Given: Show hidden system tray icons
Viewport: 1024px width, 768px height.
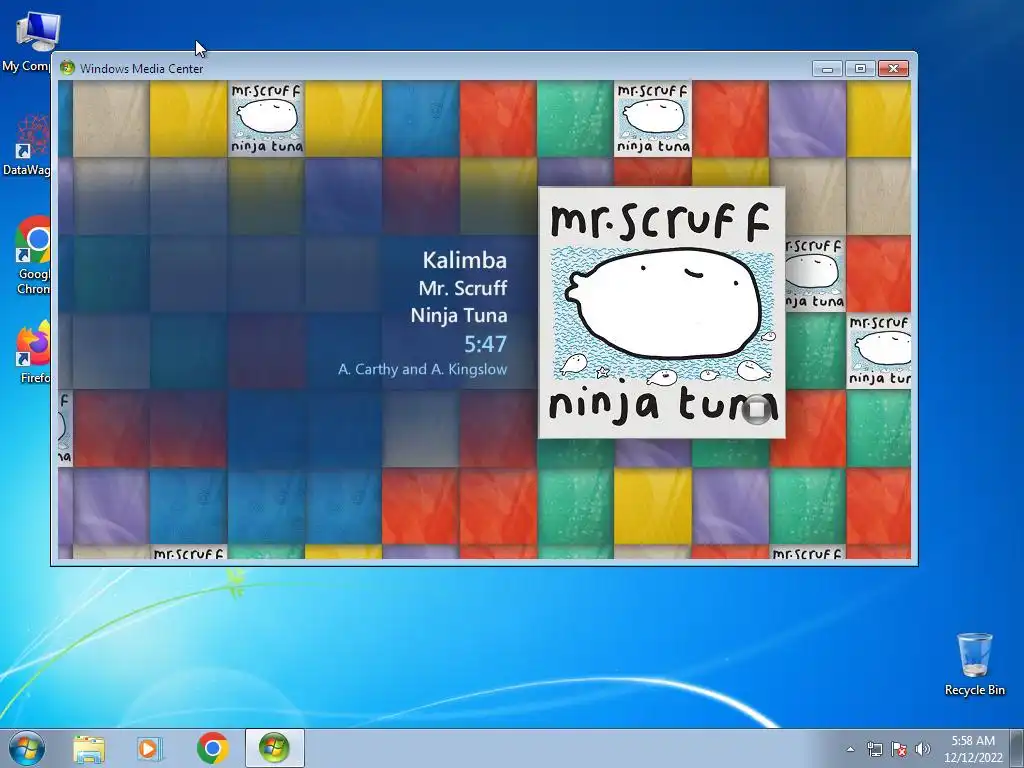Looking at the screenshot, I should click(x=850, y=749).
